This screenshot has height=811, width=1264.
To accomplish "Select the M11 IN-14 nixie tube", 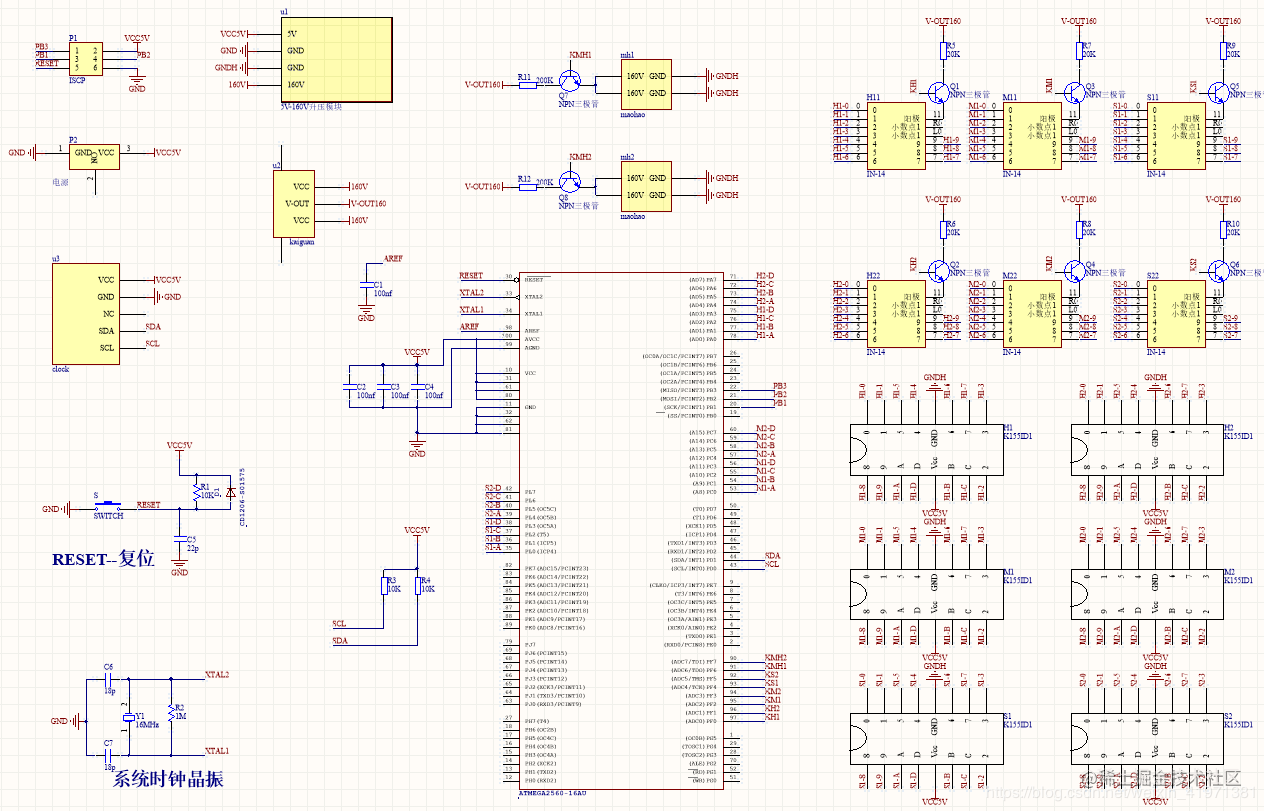I will [x=1033, y=134].
